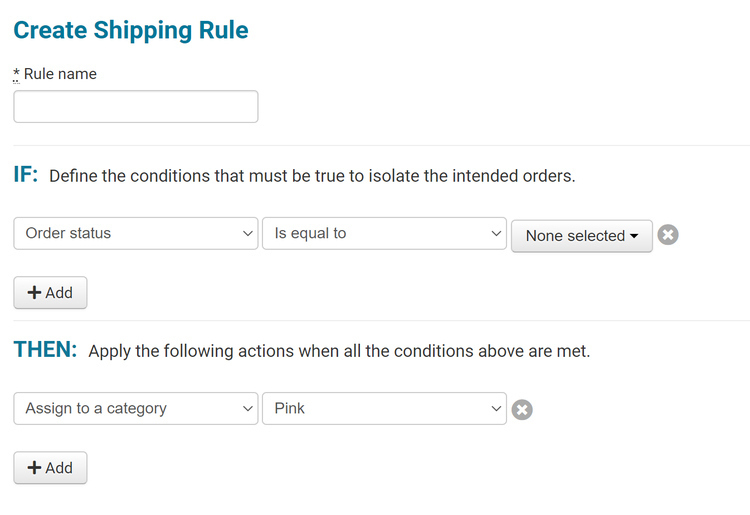Delete the Assign to a category action

(x=522, y=409)
